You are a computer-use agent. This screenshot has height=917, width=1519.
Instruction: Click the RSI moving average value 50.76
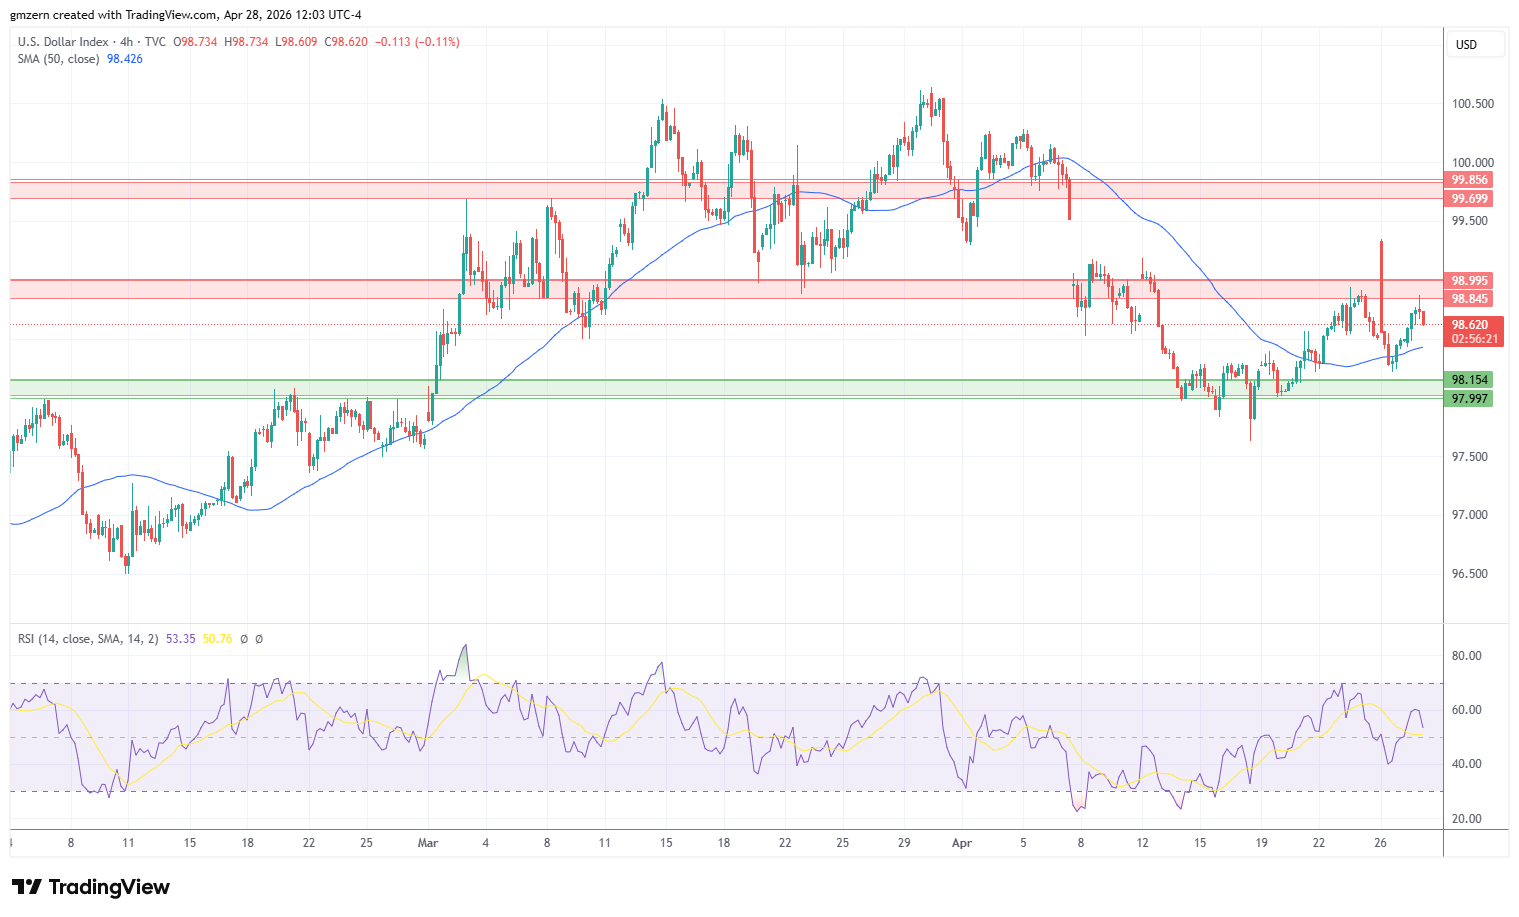(218, 639)
